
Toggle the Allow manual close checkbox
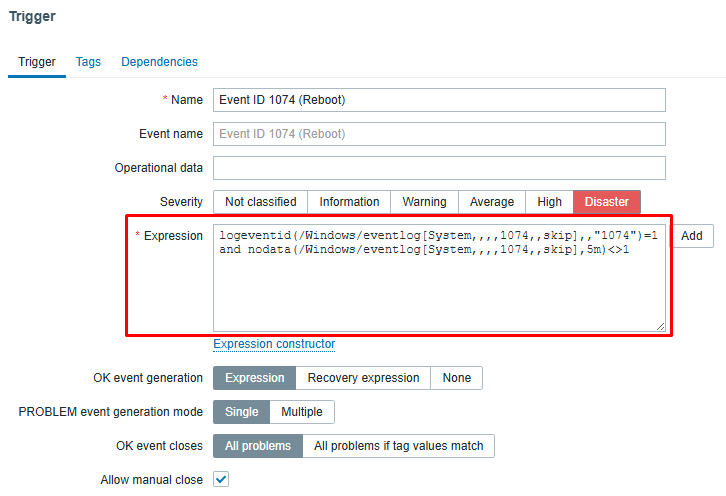point(221,479)
